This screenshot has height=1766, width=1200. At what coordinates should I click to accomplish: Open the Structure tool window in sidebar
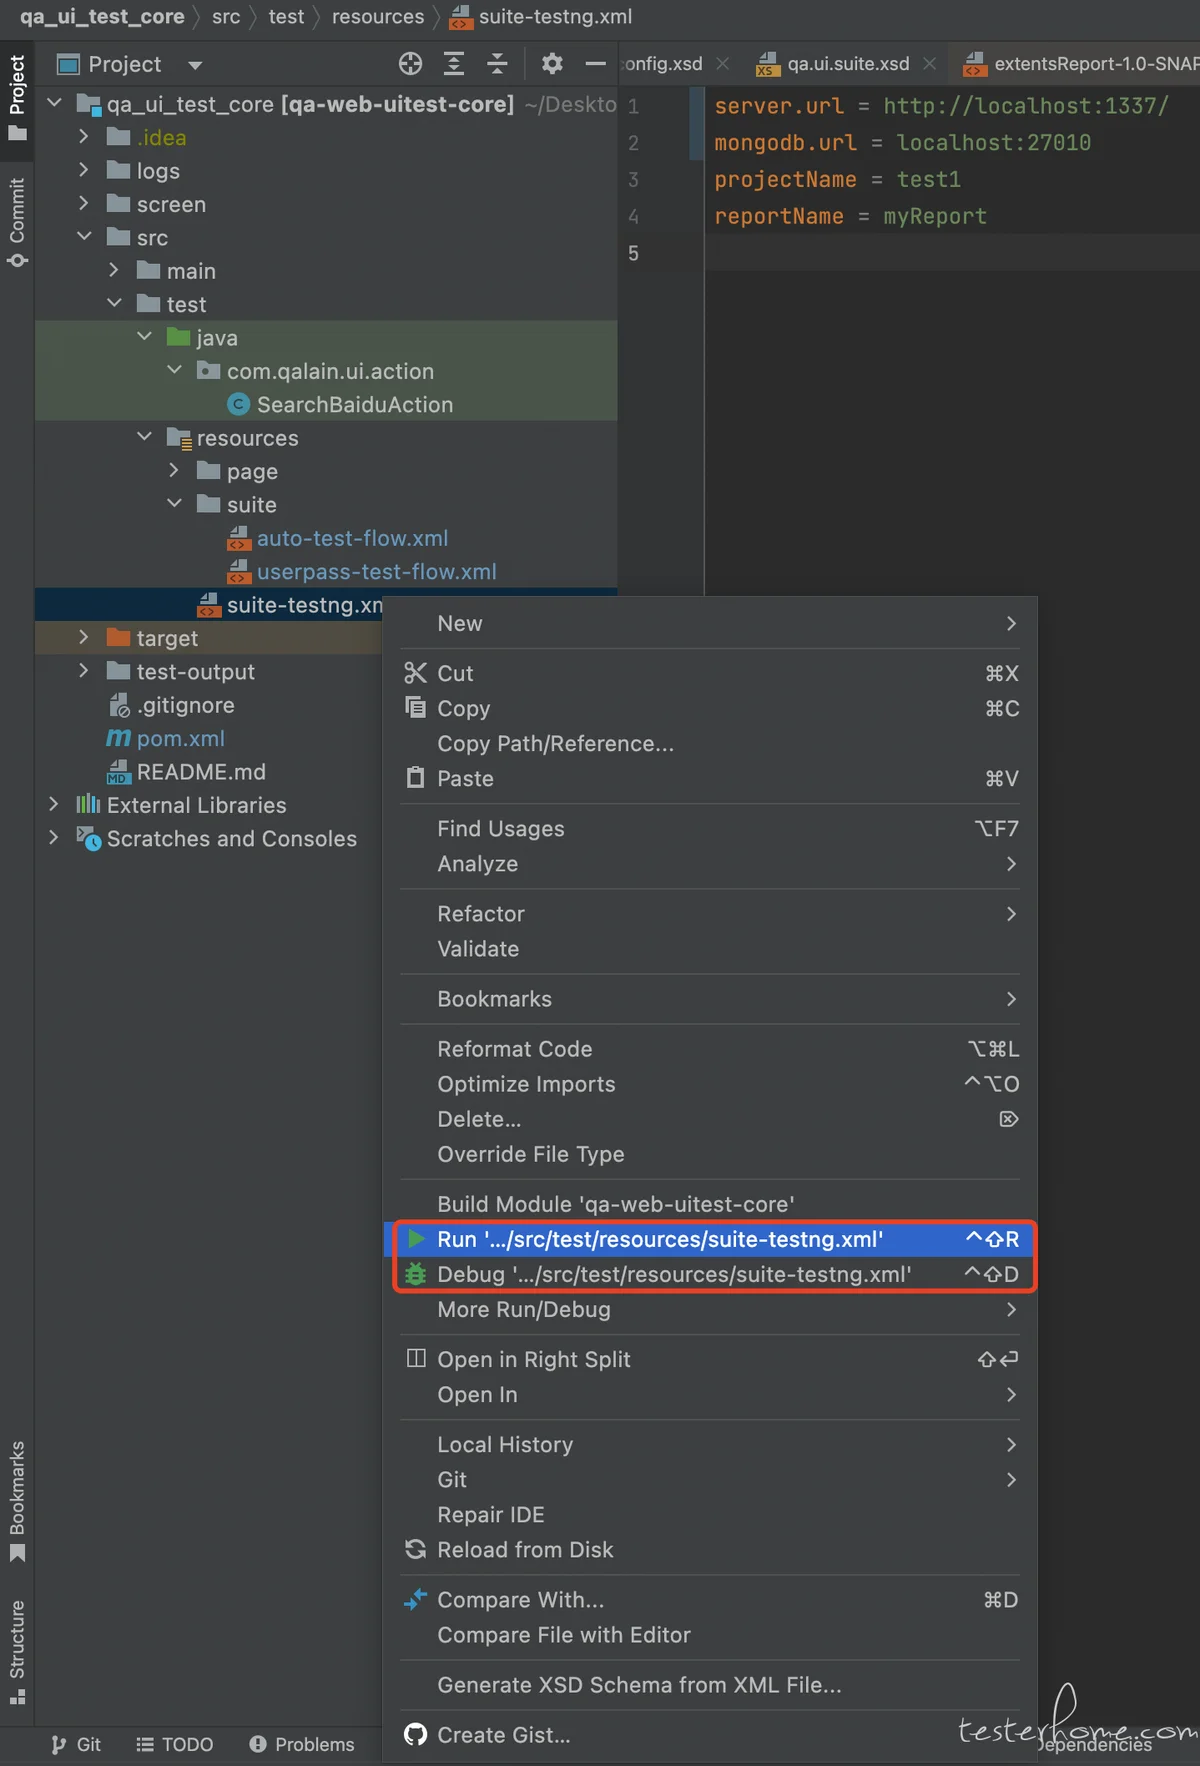pyautogui.click(x=17, y=1651)
